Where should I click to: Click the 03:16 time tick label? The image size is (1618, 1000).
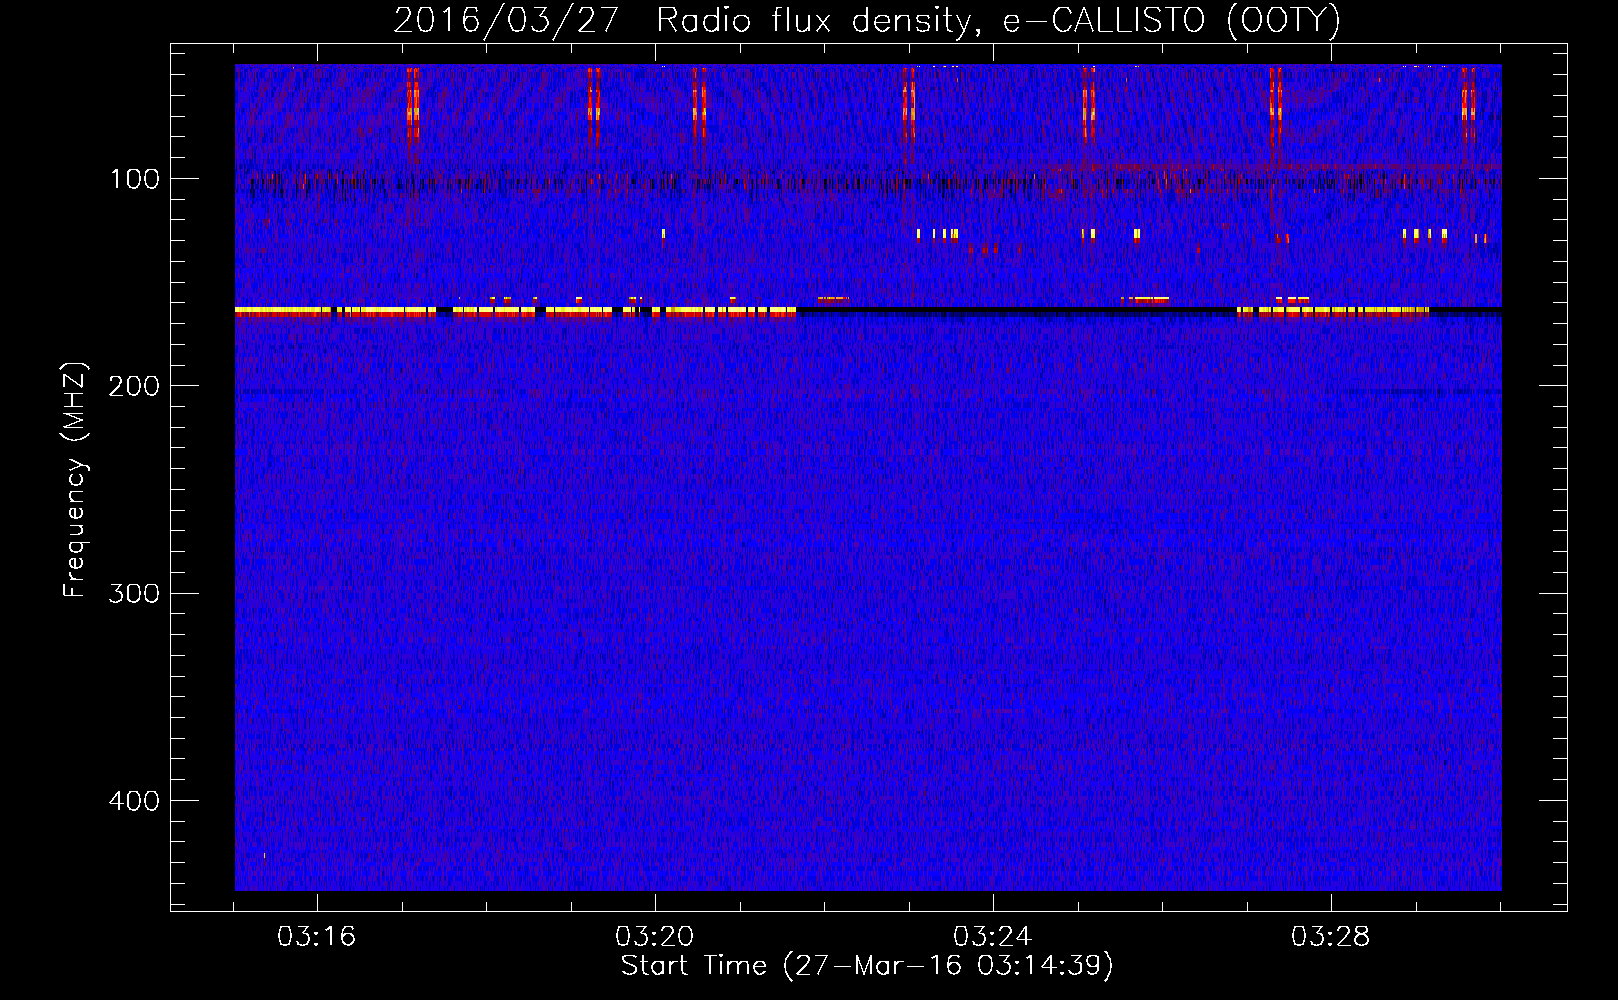coord(317,937)
